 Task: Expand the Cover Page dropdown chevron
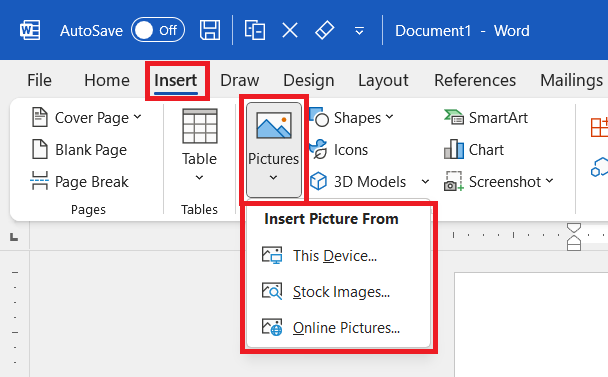pos(138,116)
